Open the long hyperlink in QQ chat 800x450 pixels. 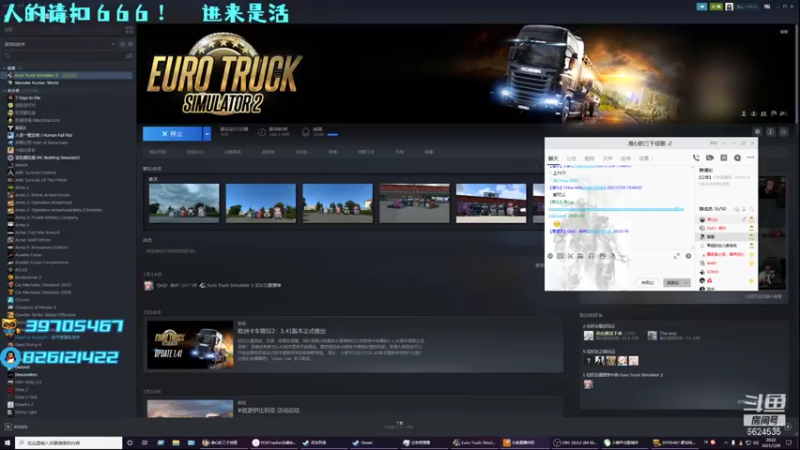click(616, 209)
